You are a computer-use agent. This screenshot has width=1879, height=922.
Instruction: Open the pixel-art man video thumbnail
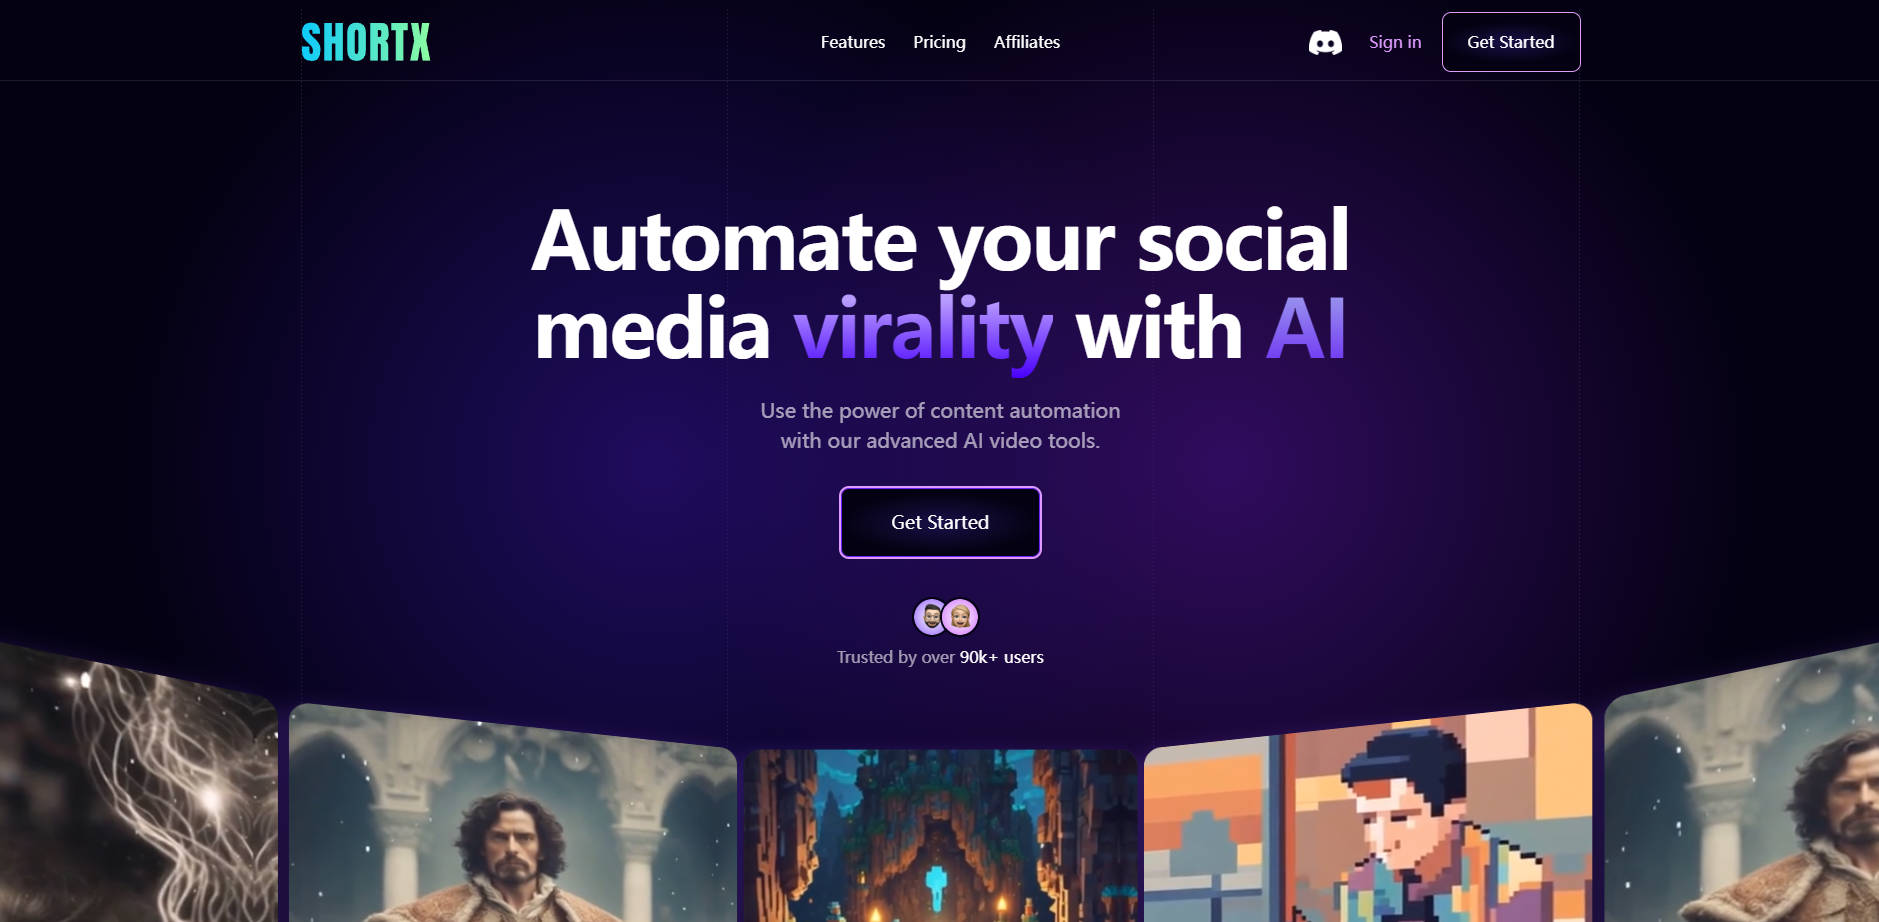[1367, 813]
